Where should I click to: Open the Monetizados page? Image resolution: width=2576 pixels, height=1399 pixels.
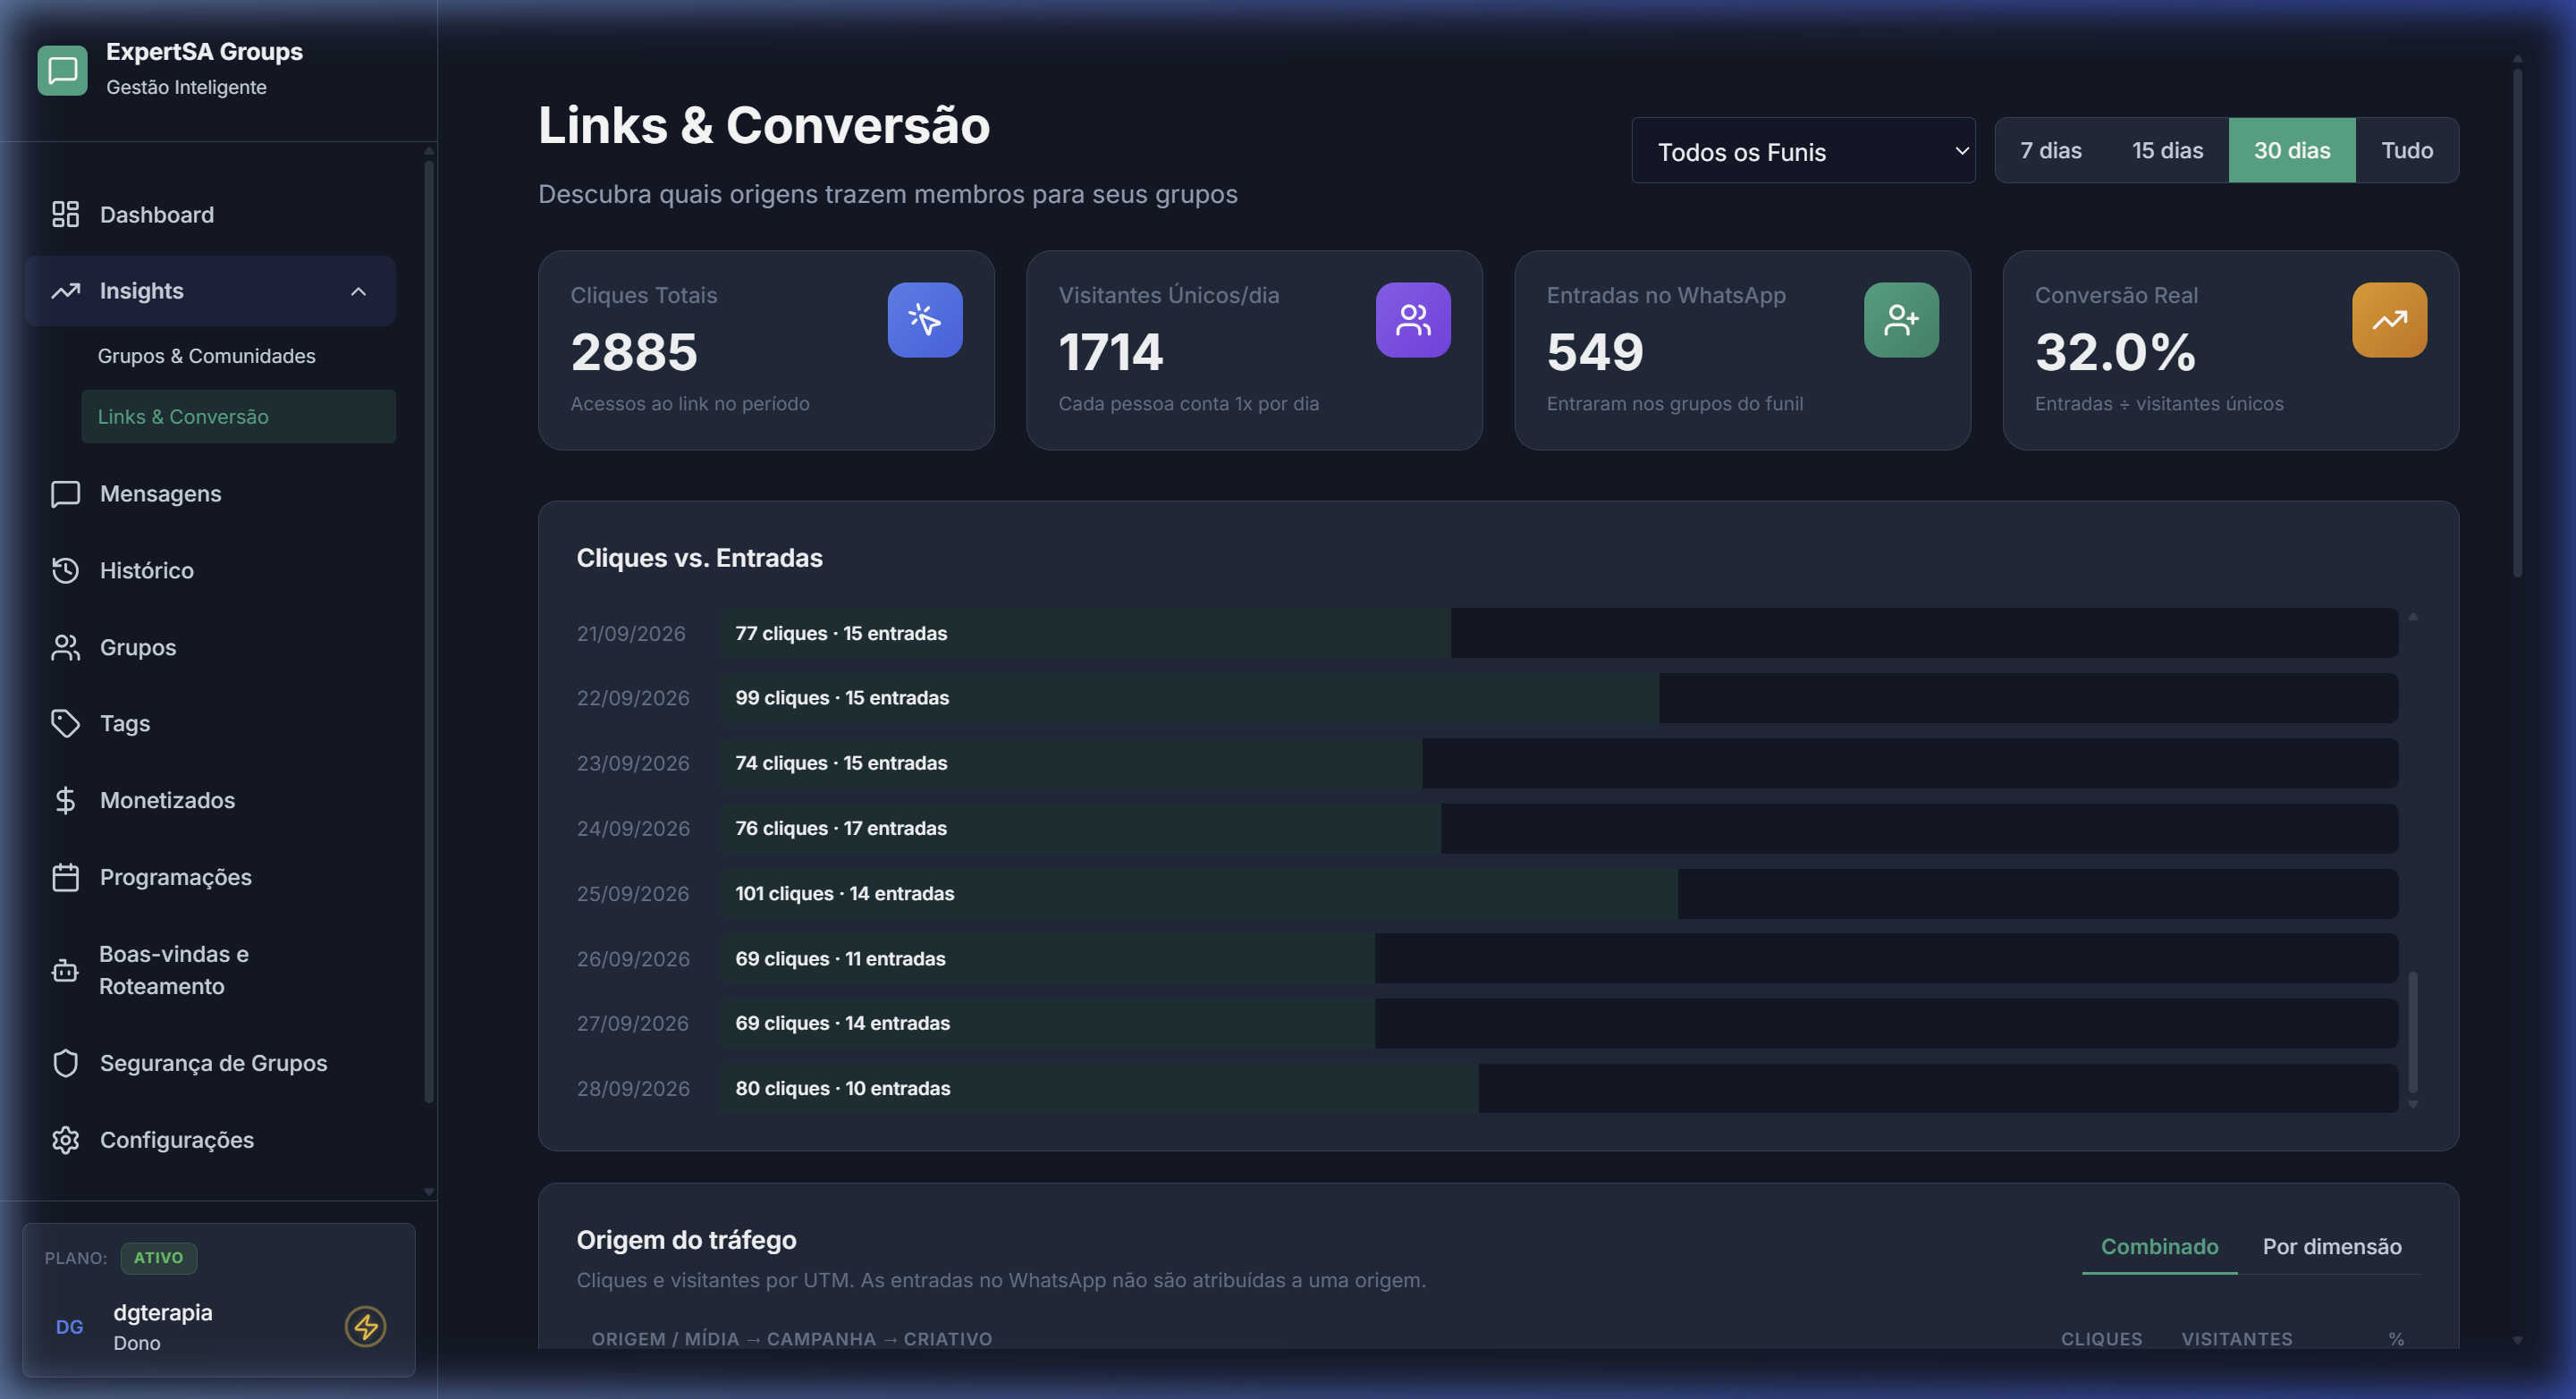point(210,800)
